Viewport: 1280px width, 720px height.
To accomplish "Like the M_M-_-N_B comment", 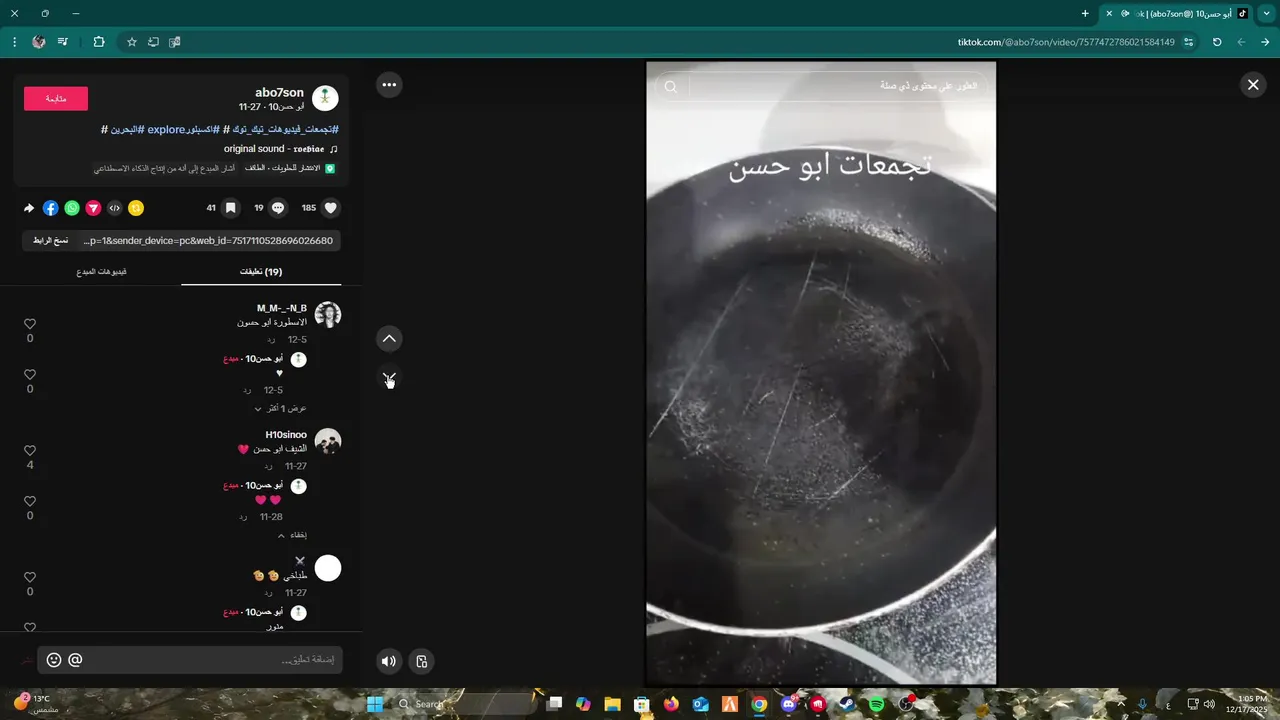I will pos(30,324).
